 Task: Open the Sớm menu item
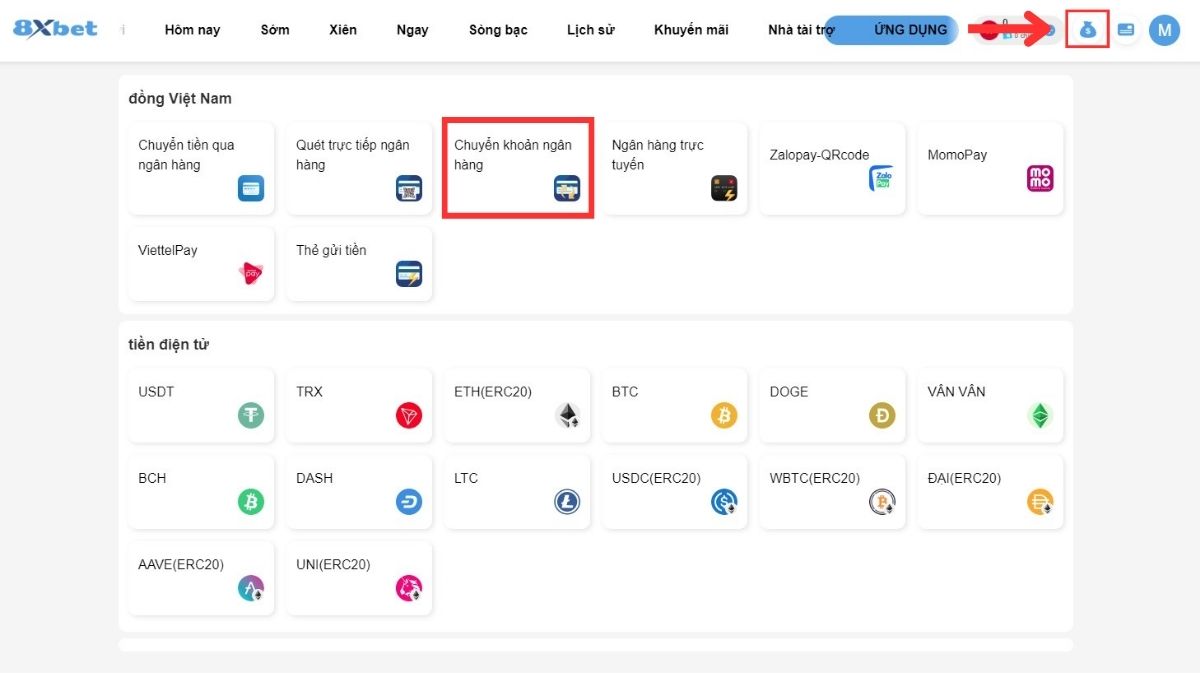[x=275, y=30]
